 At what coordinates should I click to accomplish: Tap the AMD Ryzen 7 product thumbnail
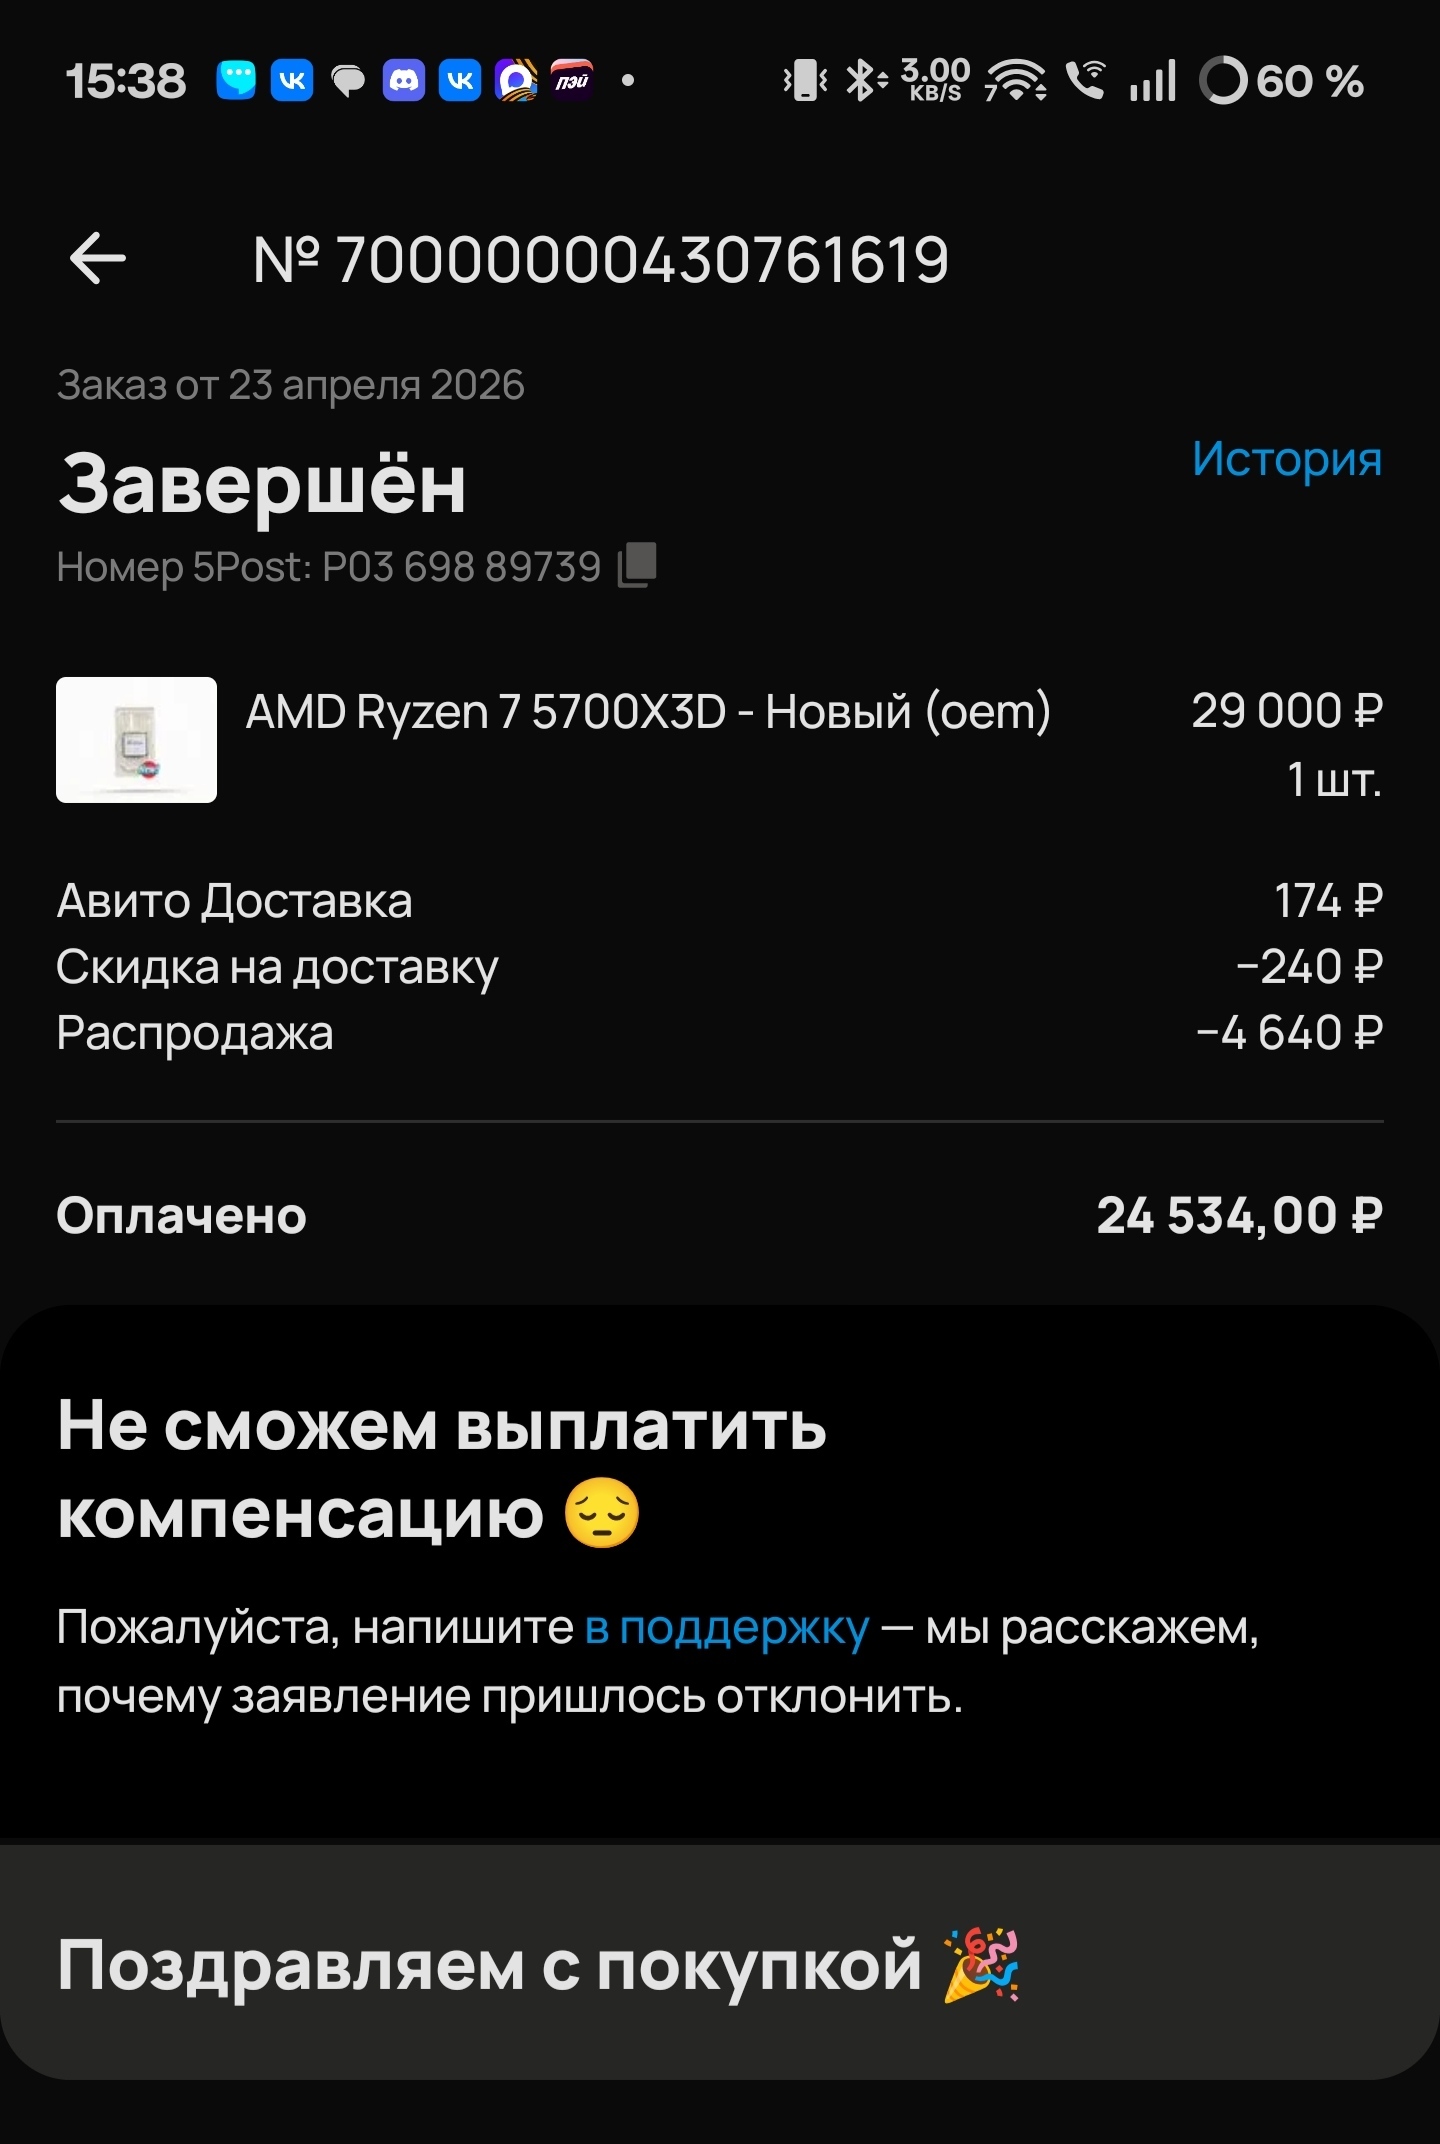(136, 740)
